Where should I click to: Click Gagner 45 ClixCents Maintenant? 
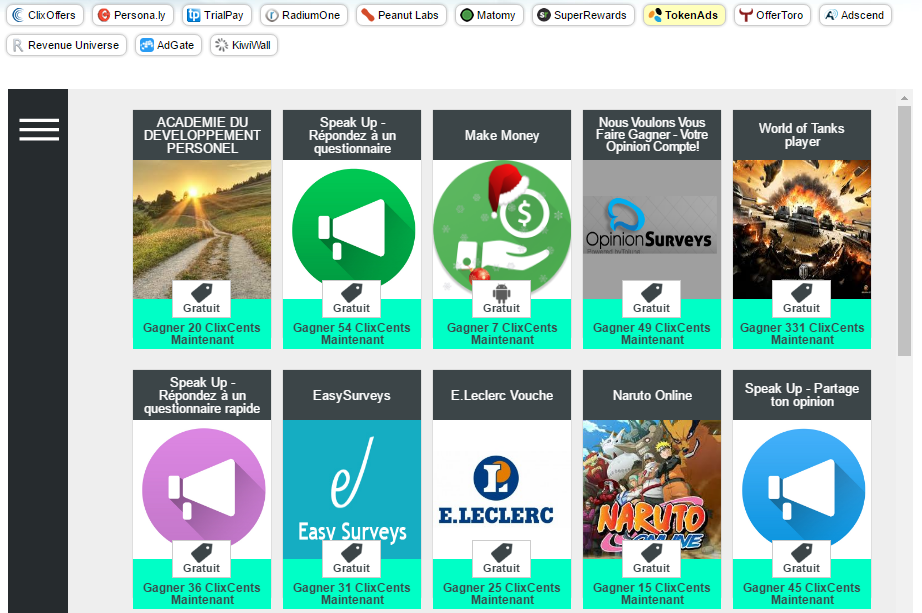click(801, 594)
